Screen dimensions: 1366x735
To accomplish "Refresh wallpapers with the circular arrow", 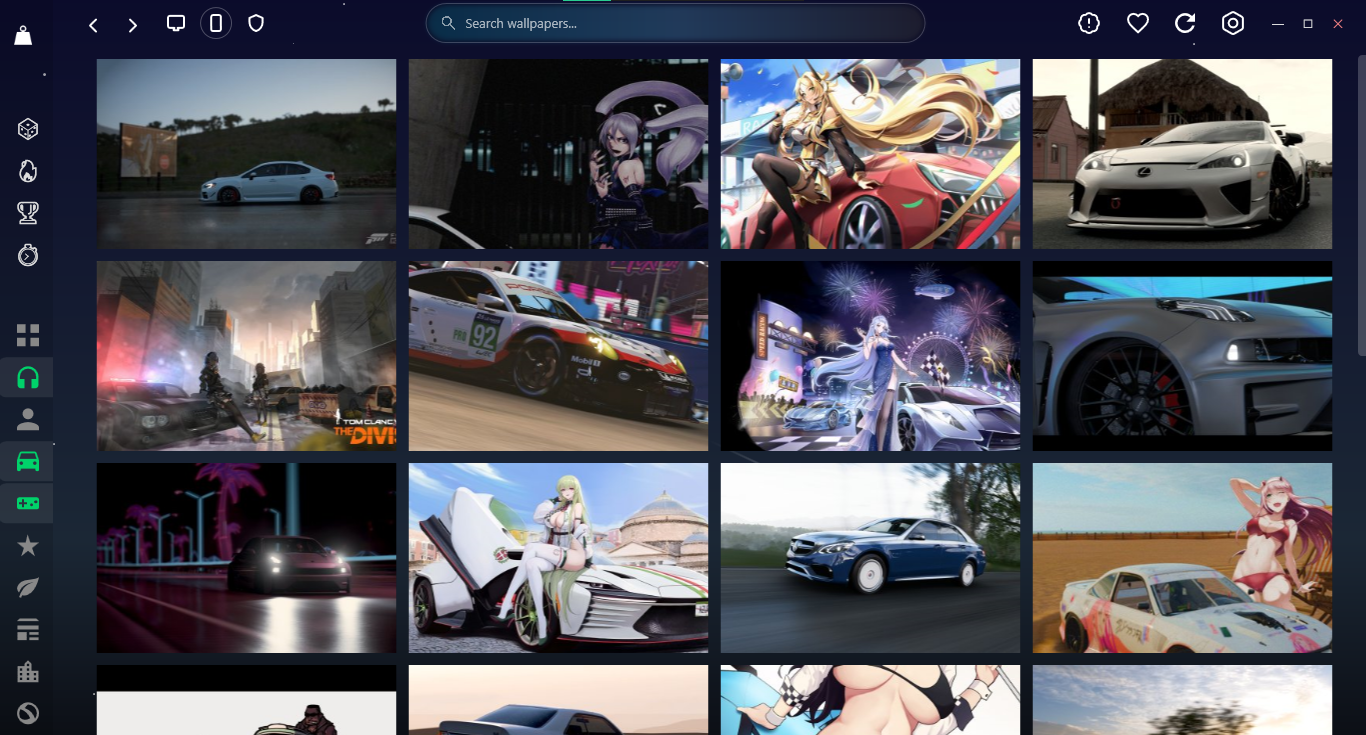I will pyautogui.click(x=1185, y=23).
